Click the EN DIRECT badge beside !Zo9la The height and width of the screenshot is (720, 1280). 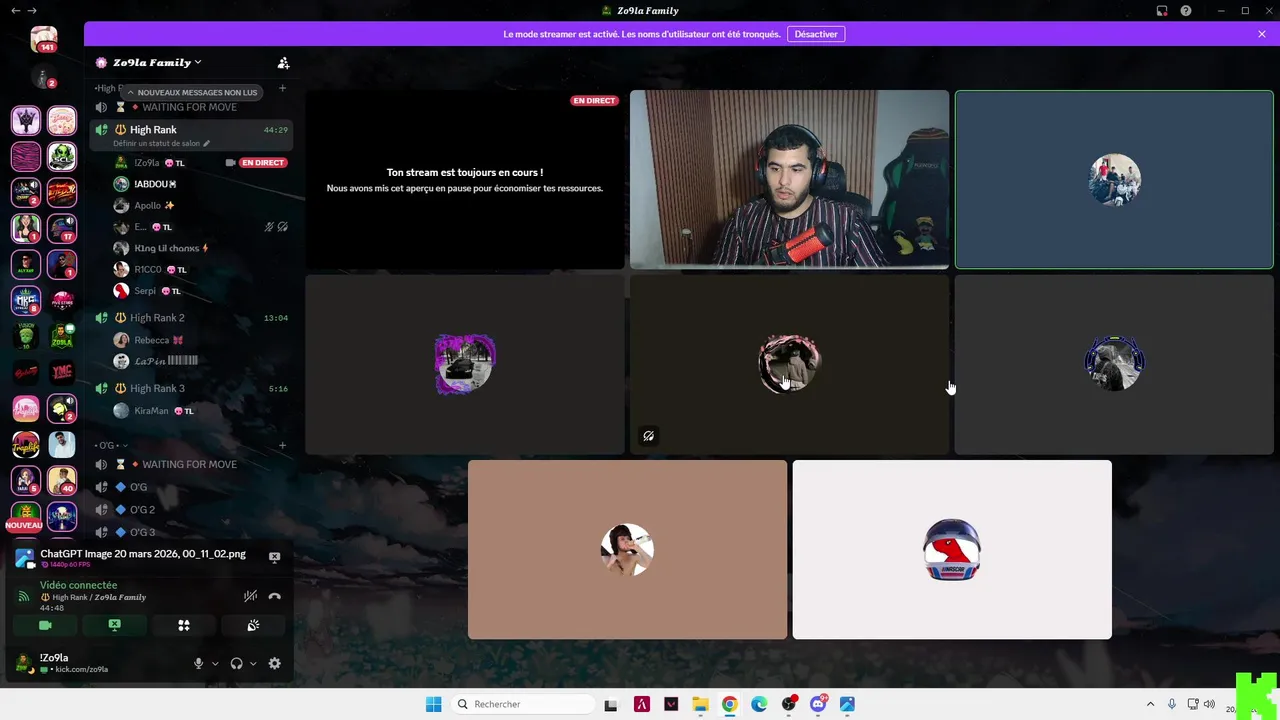(264, 162)
